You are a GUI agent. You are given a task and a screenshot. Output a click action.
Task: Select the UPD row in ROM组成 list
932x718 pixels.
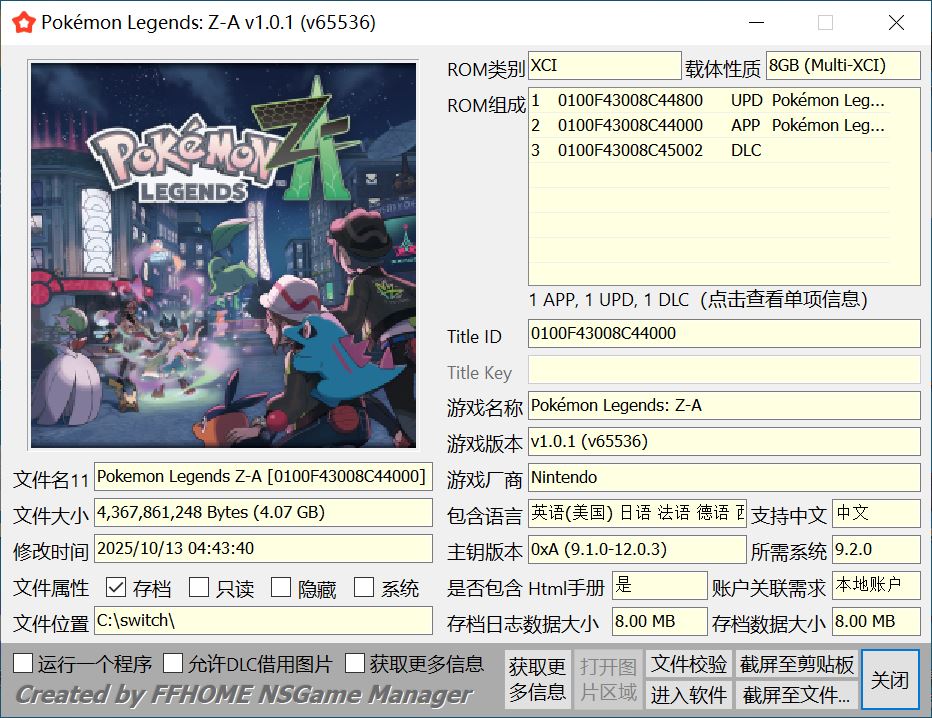coord(708,100)
